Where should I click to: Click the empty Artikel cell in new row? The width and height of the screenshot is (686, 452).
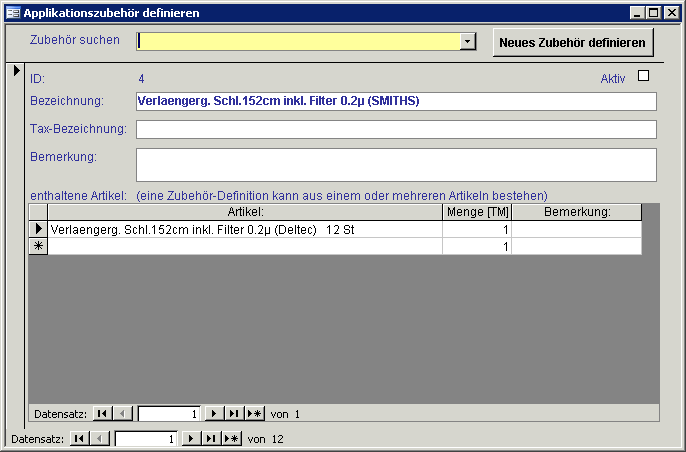[x=245, y=246]
